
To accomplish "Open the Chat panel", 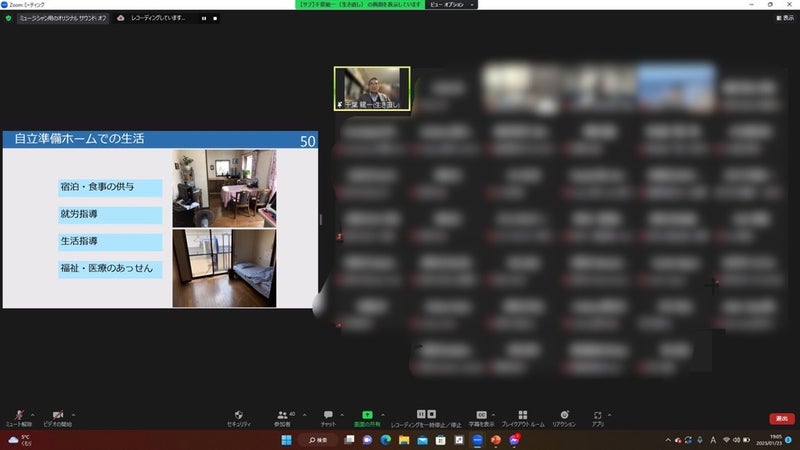I will tap(328, 418).
